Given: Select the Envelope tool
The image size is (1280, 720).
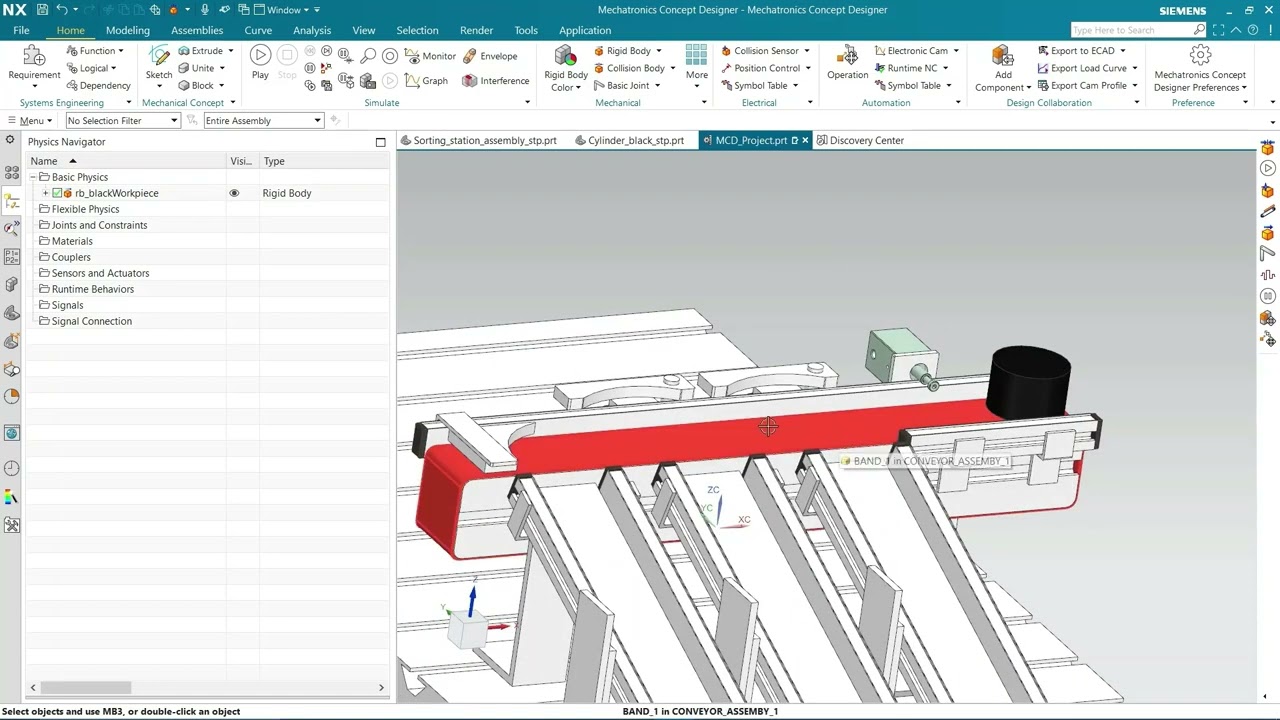Looking at the screenshot, I should [490, 56].
